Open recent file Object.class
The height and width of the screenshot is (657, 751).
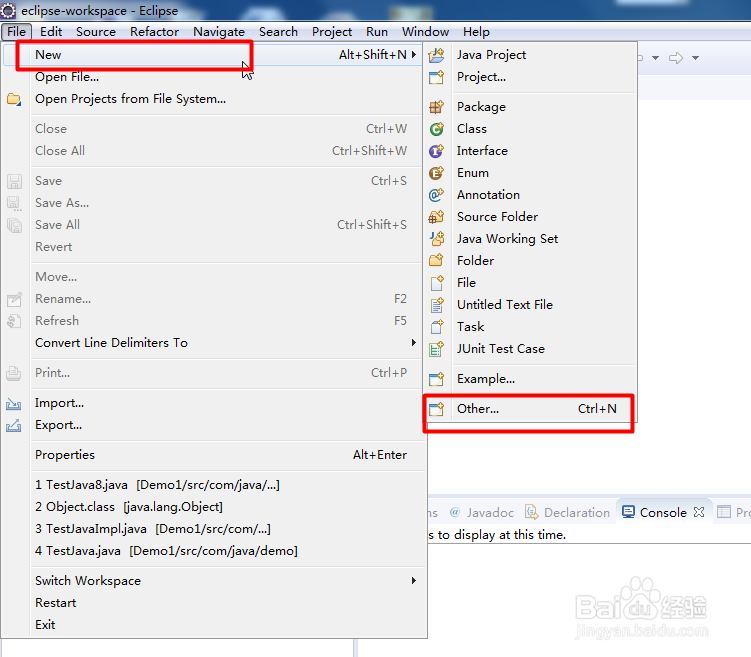214,507
